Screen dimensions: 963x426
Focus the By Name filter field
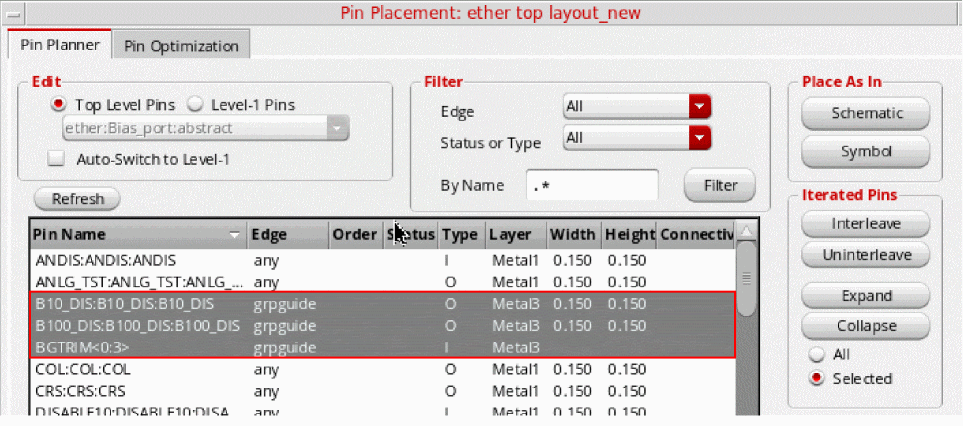click(x=592, y=185)
